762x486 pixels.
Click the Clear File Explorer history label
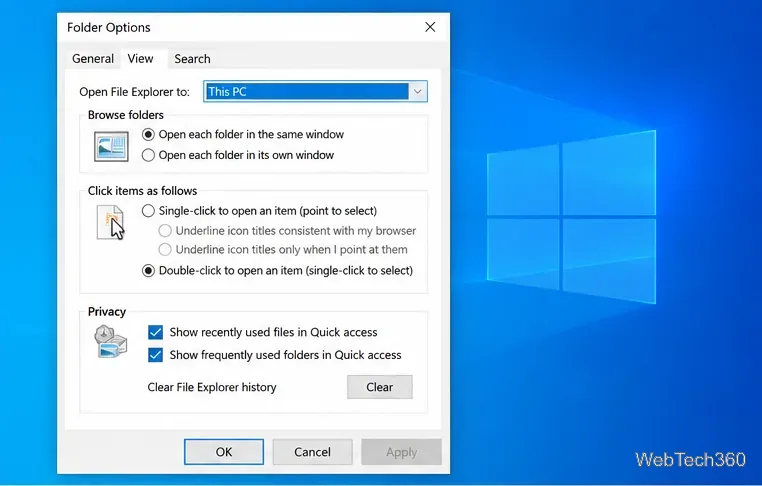pyautogui.click(x=212, y=387)
